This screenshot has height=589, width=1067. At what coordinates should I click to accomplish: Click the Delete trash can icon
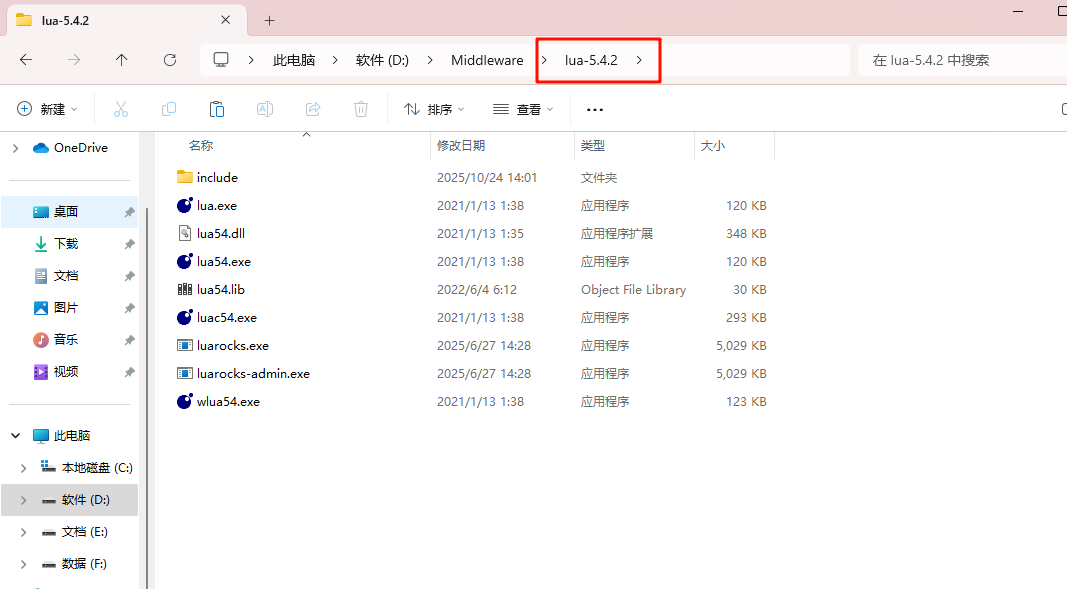361,109
